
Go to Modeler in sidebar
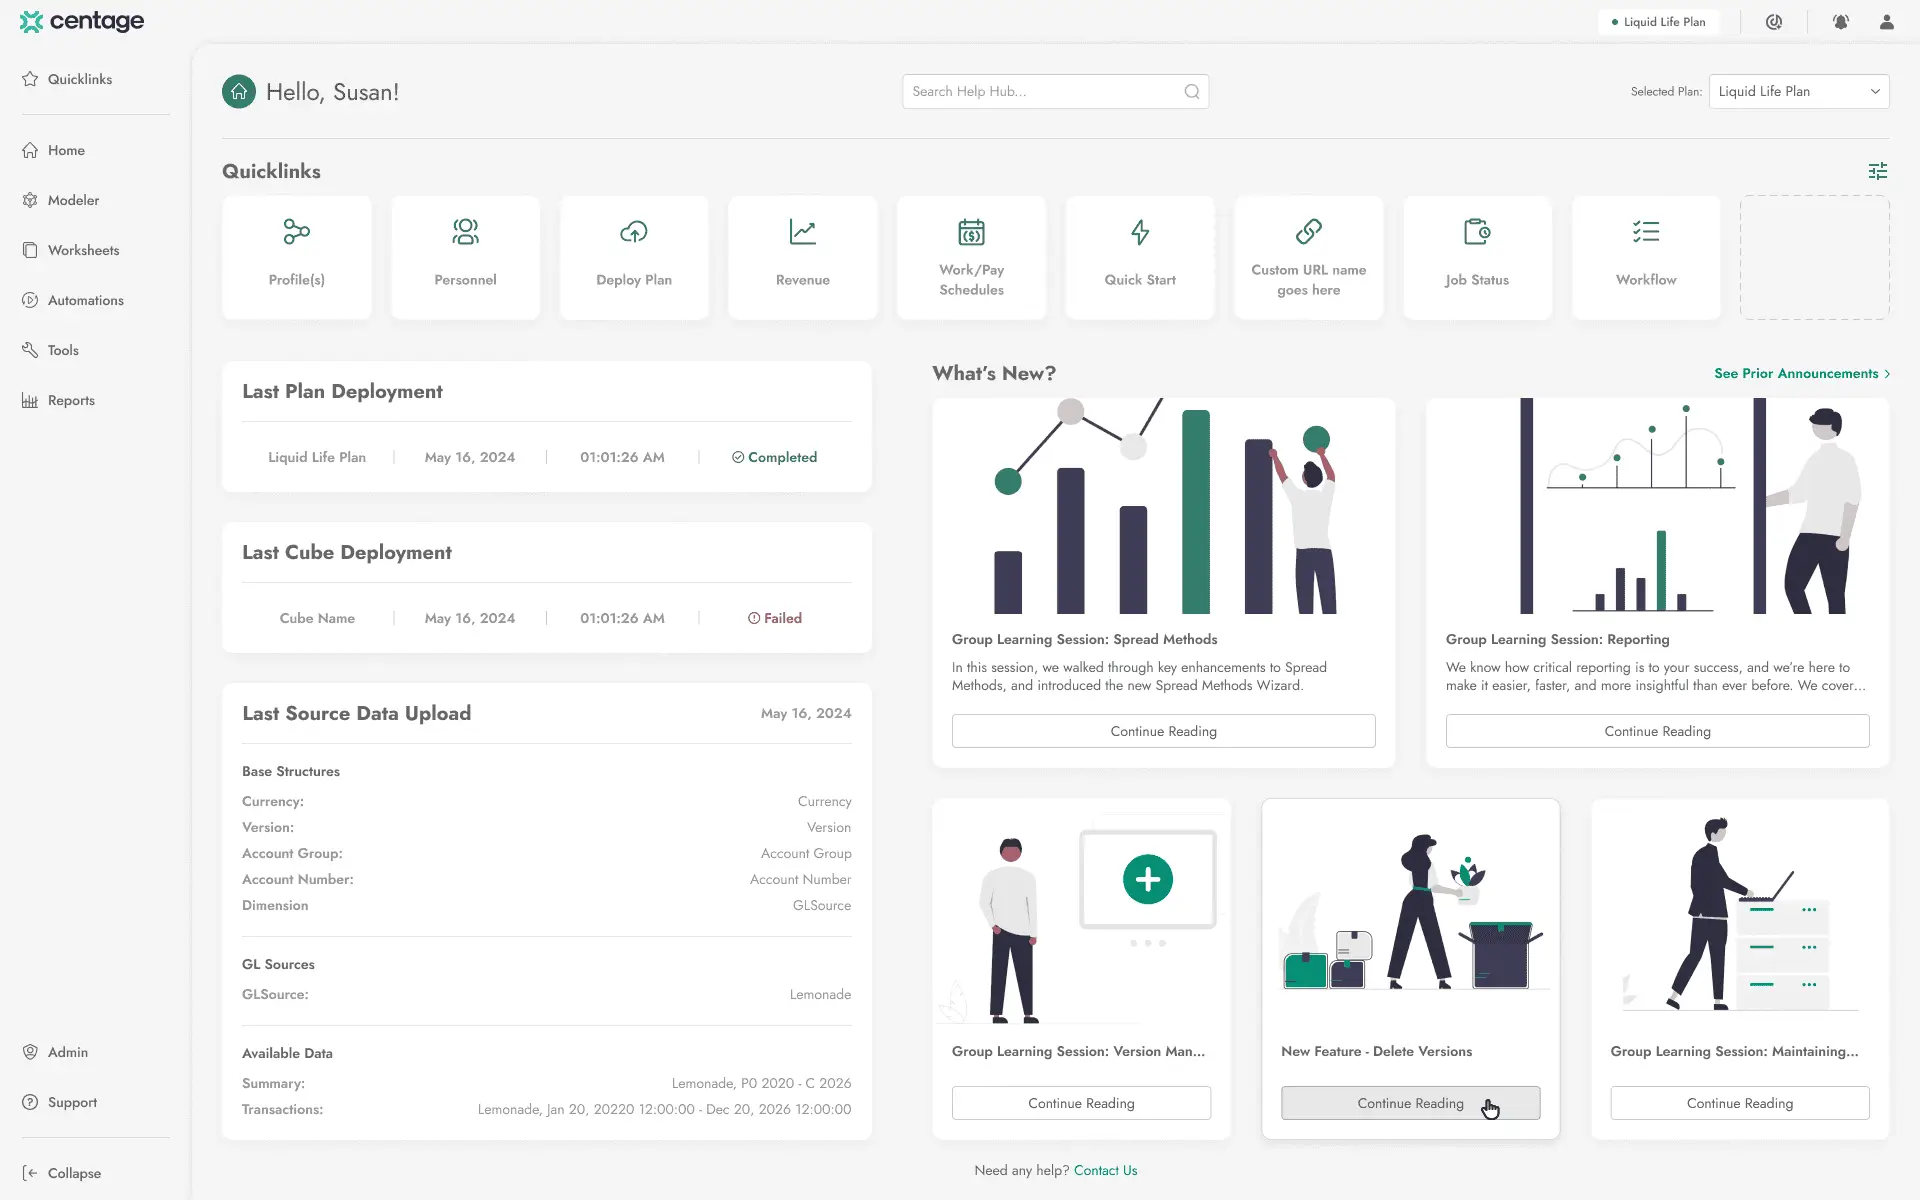click(73, 200)
